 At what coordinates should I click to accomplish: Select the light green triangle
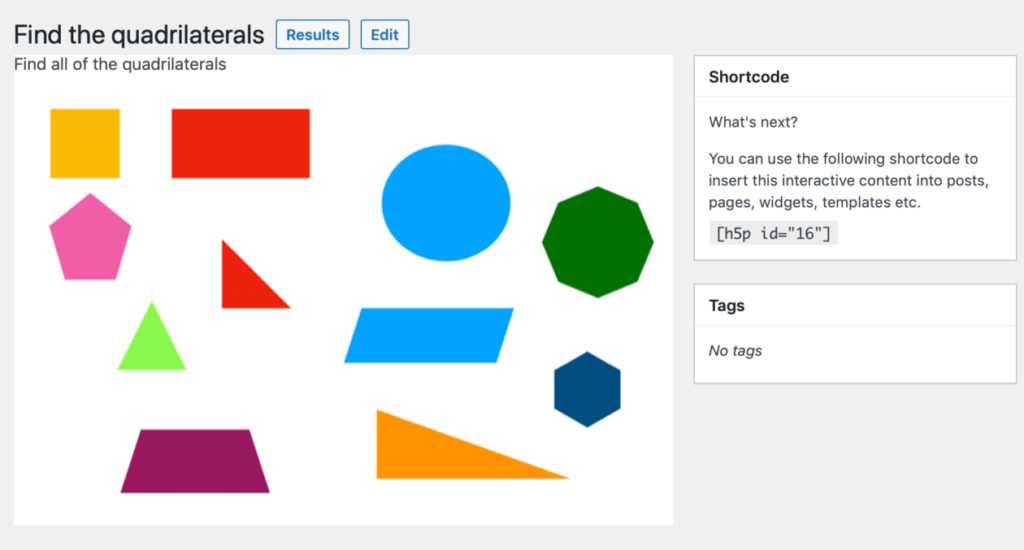pos(152,346)
